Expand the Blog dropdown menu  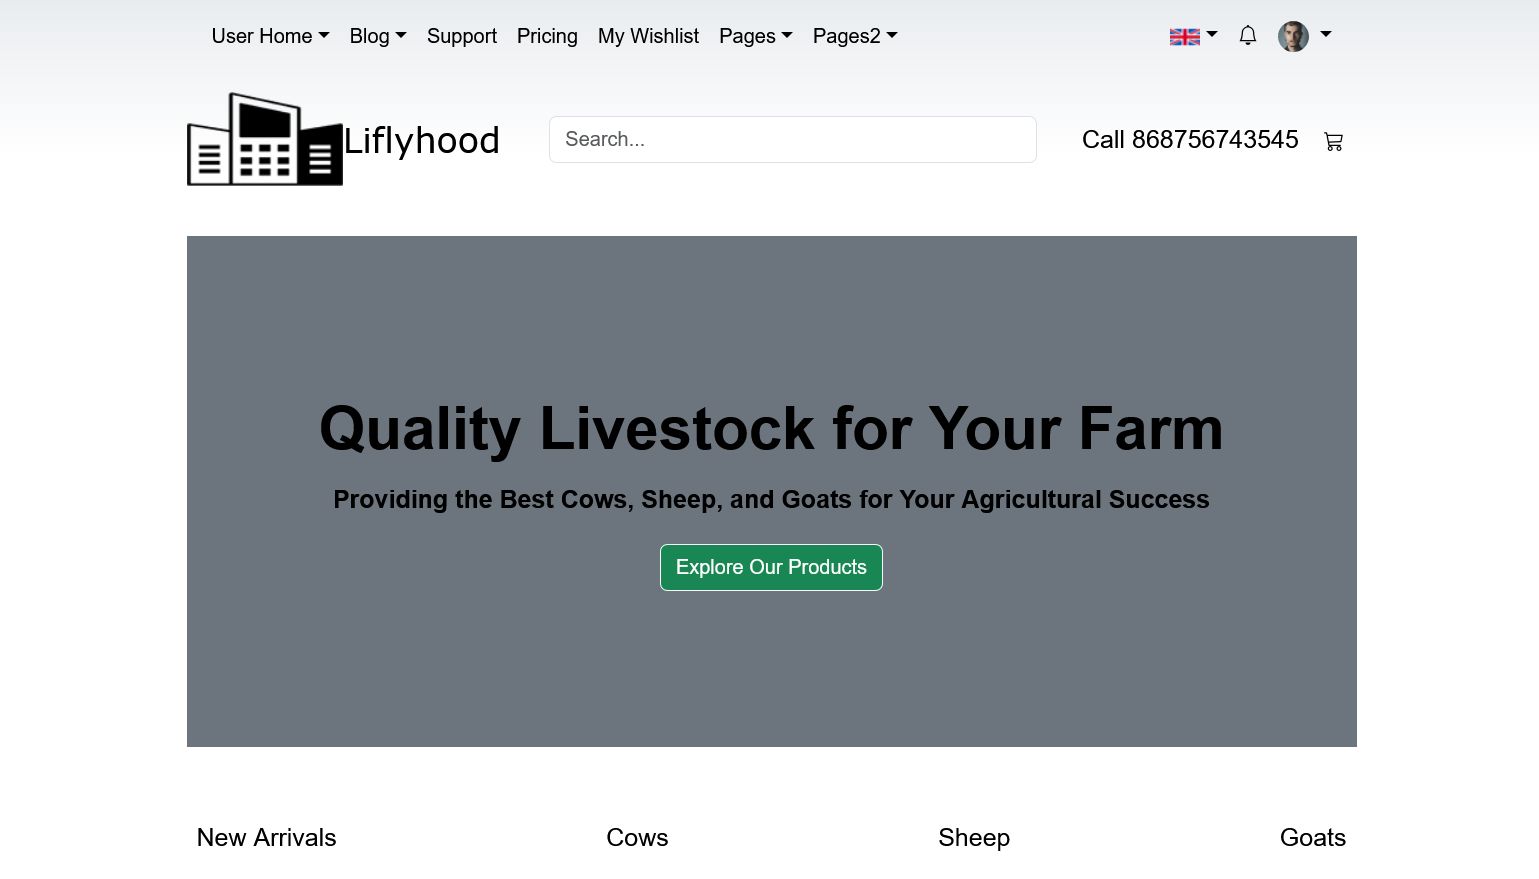point(378,36)
